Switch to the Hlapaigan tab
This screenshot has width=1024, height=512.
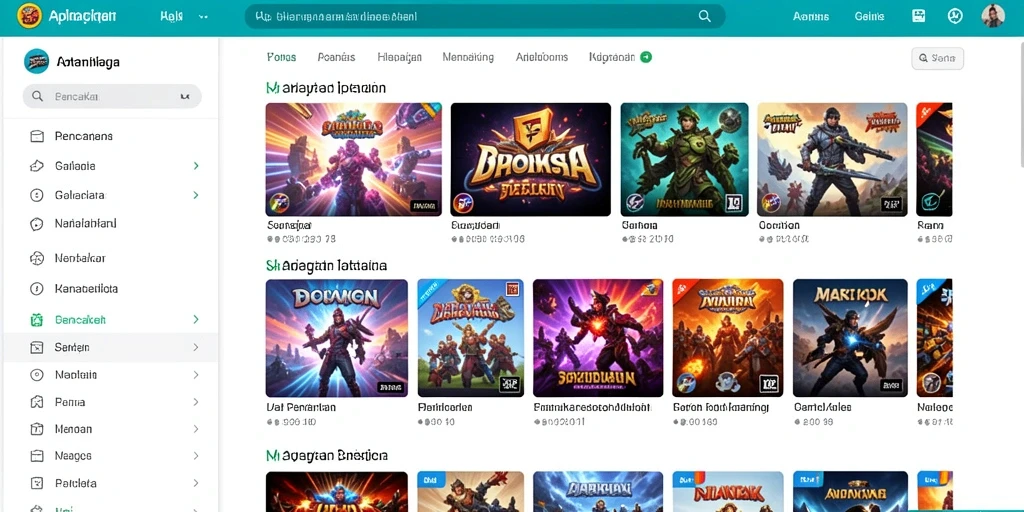pos(399,57)
